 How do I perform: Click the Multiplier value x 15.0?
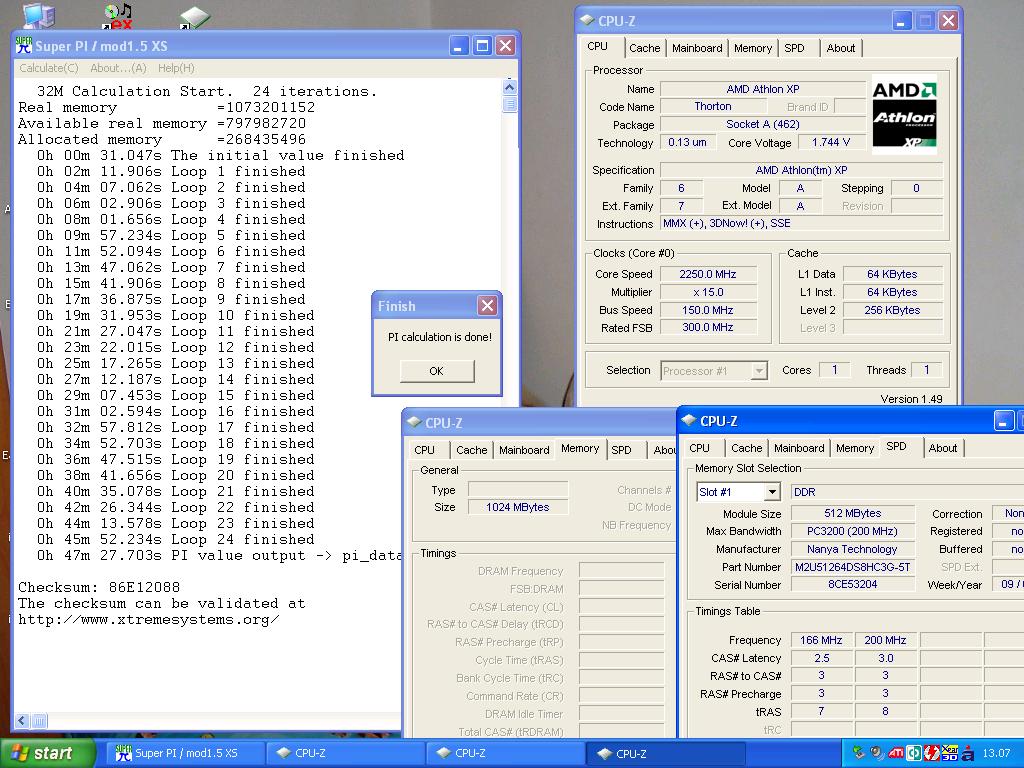(708, 292)
